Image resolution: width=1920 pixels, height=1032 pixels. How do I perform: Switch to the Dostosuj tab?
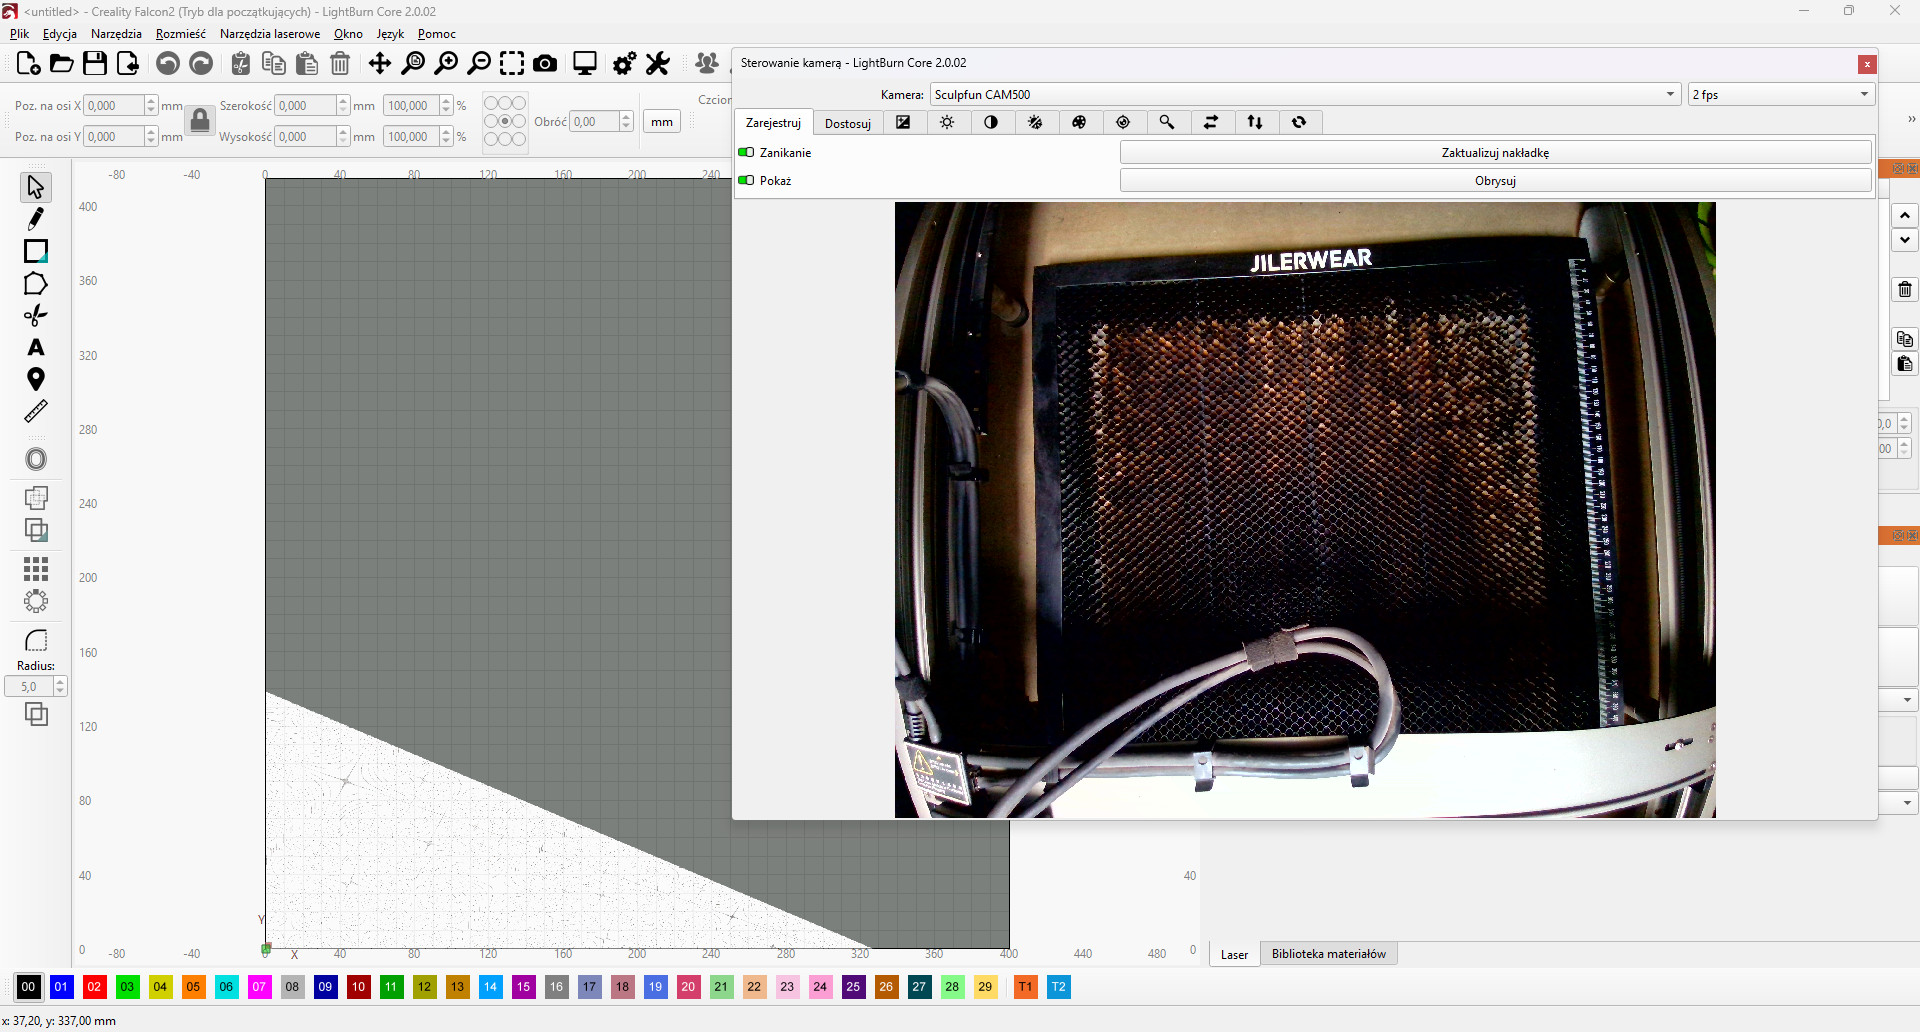[x=848, y=123]
